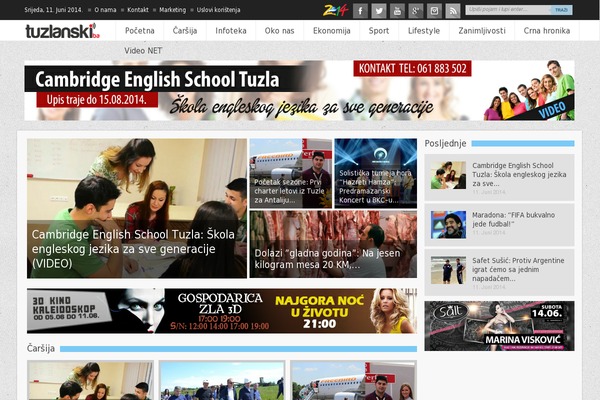Click the World Cup 2014 logo
Image resolution: width=600 pixels, height=400 pixels.
pos(336,10)
